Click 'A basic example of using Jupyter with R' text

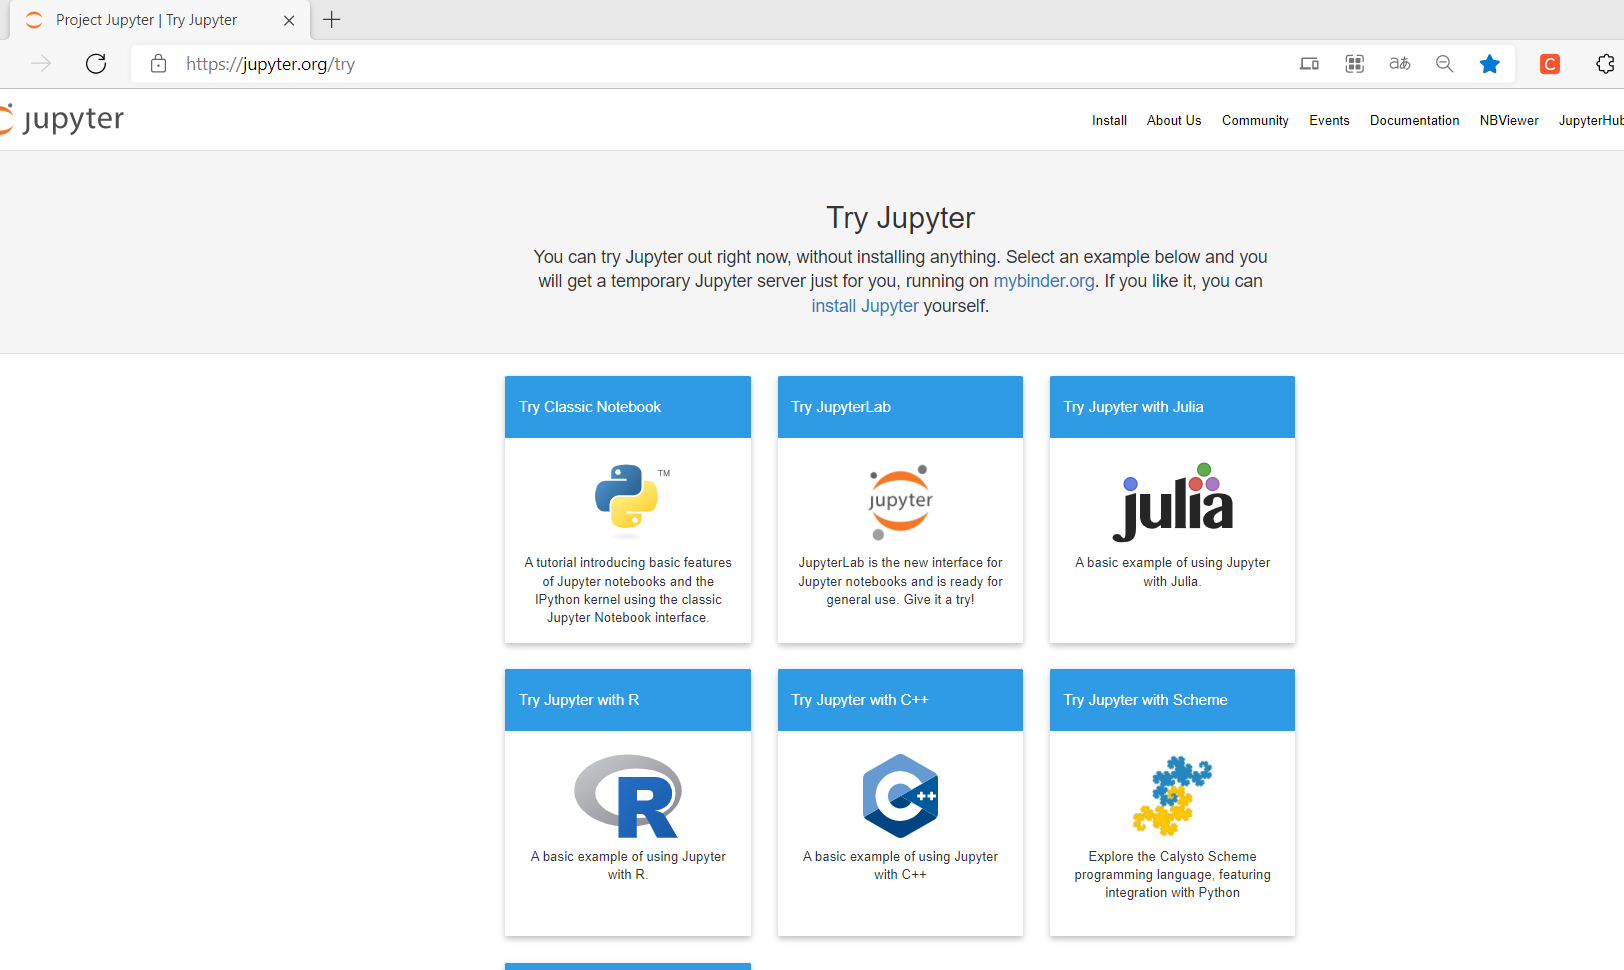tap(628, 865)
